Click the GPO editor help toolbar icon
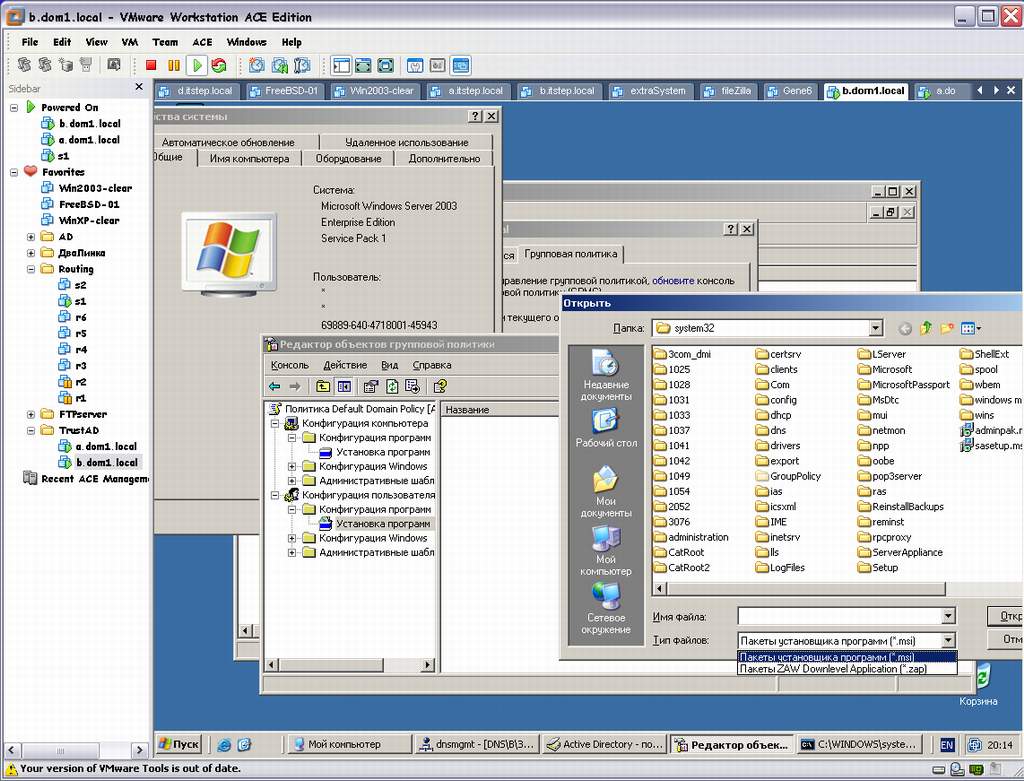Image resolution: width=1024 pixels, height=781 pixels. pyautogui.click(x=440, y=386)
